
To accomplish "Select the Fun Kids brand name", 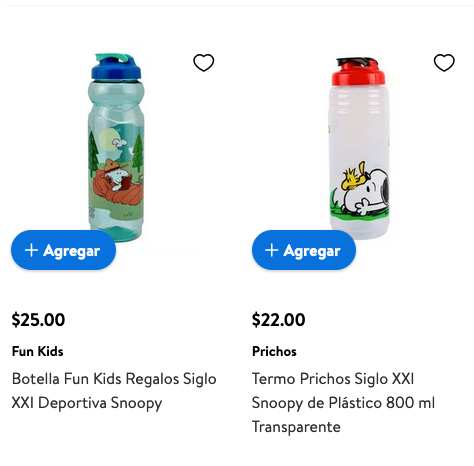I will [x=38, y=351].
